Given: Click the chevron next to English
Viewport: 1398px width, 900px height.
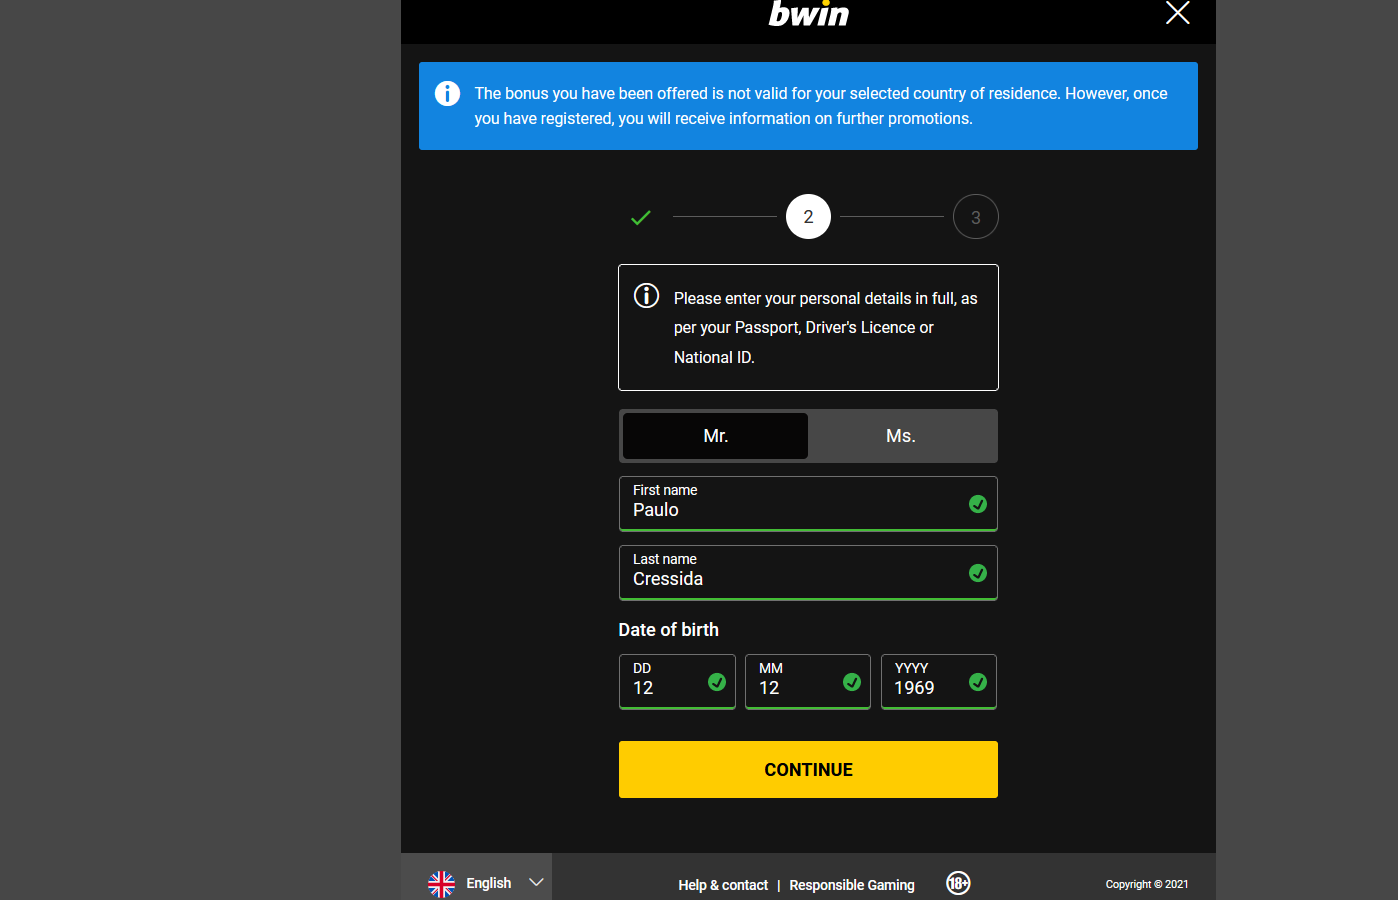Looking at the screenshot, I should click(536, 883).
